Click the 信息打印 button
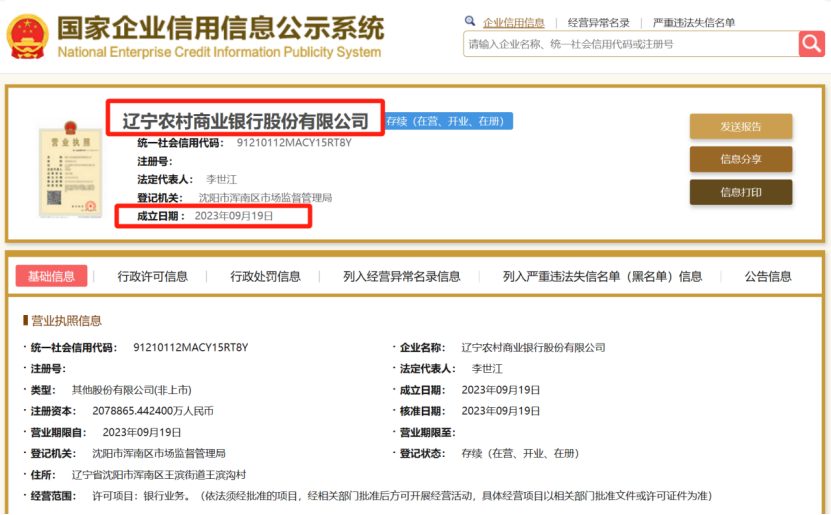 pyautogui.click(x=741, y=192)
